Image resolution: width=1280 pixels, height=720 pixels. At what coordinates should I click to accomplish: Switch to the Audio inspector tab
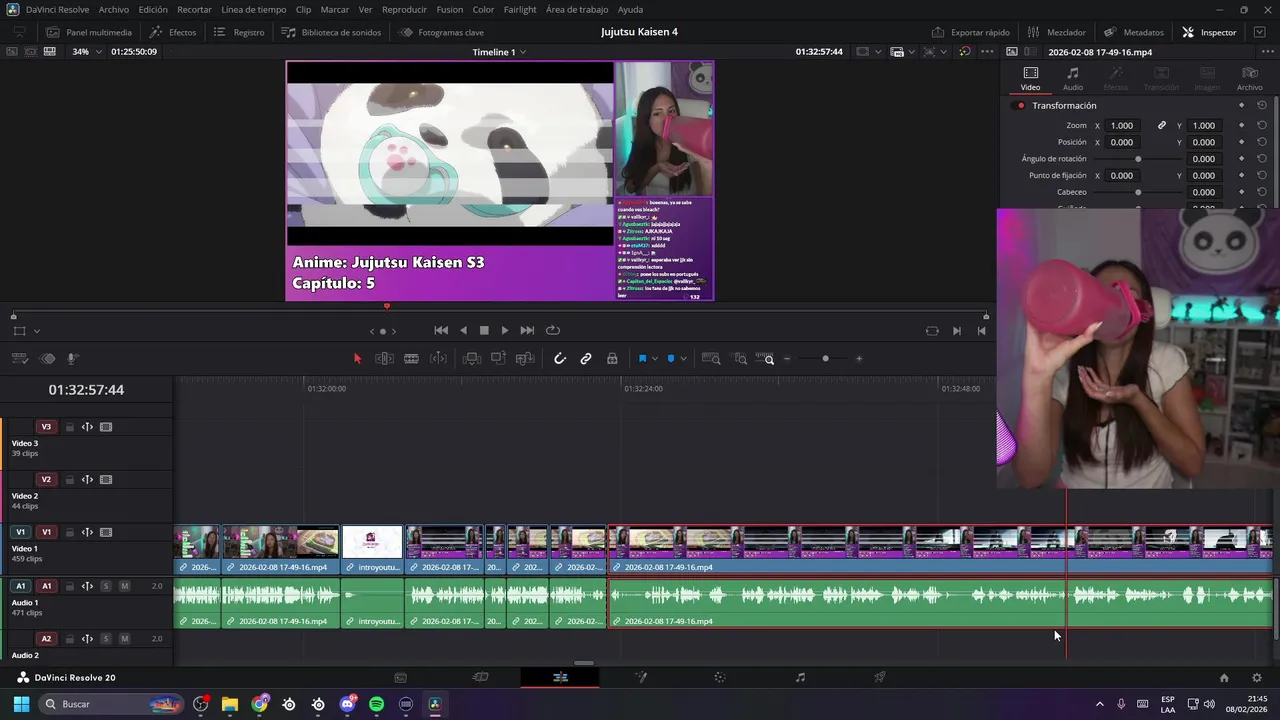pos(1073,79)
